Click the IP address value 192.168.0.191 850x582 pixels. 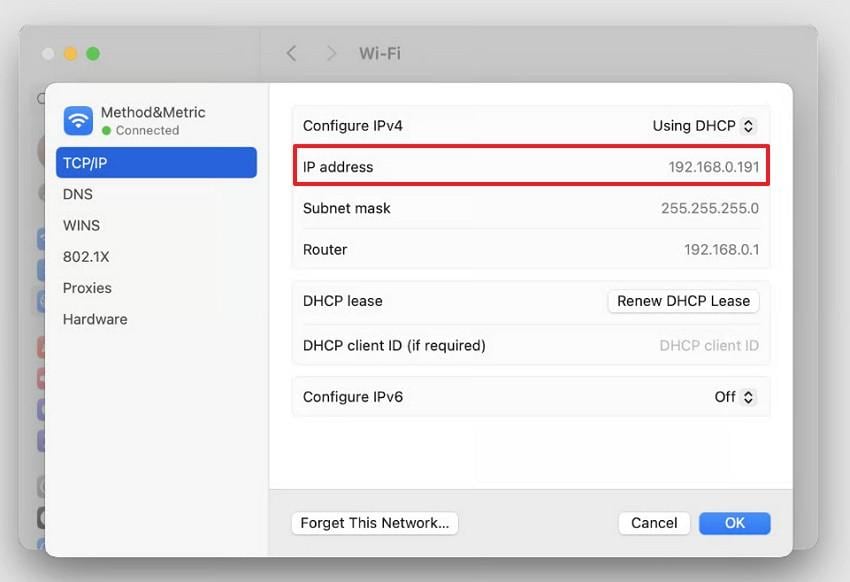pos(713,167)
